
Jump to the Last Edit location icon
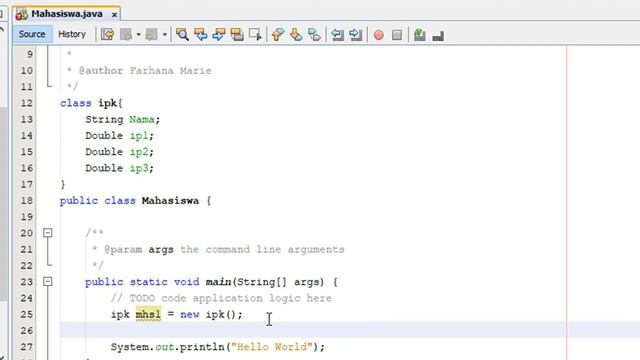point(107,35)
